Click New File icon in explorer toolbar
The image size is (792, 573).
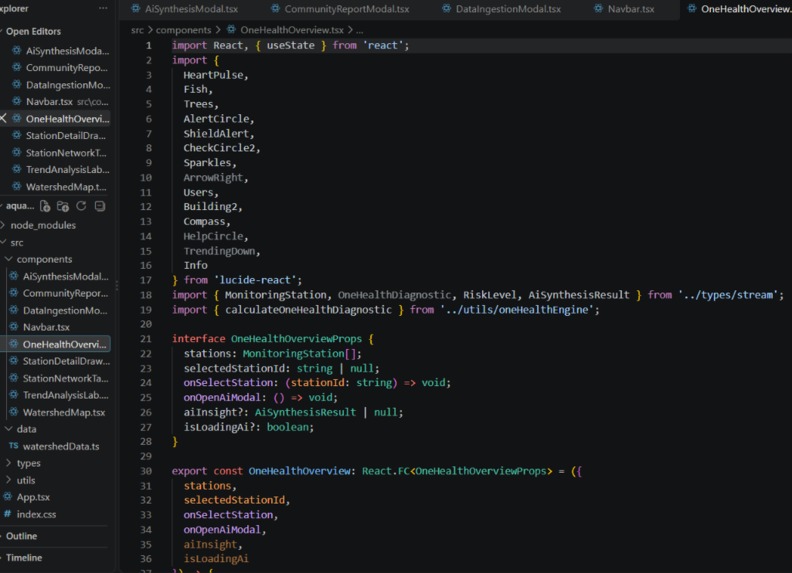45,206
